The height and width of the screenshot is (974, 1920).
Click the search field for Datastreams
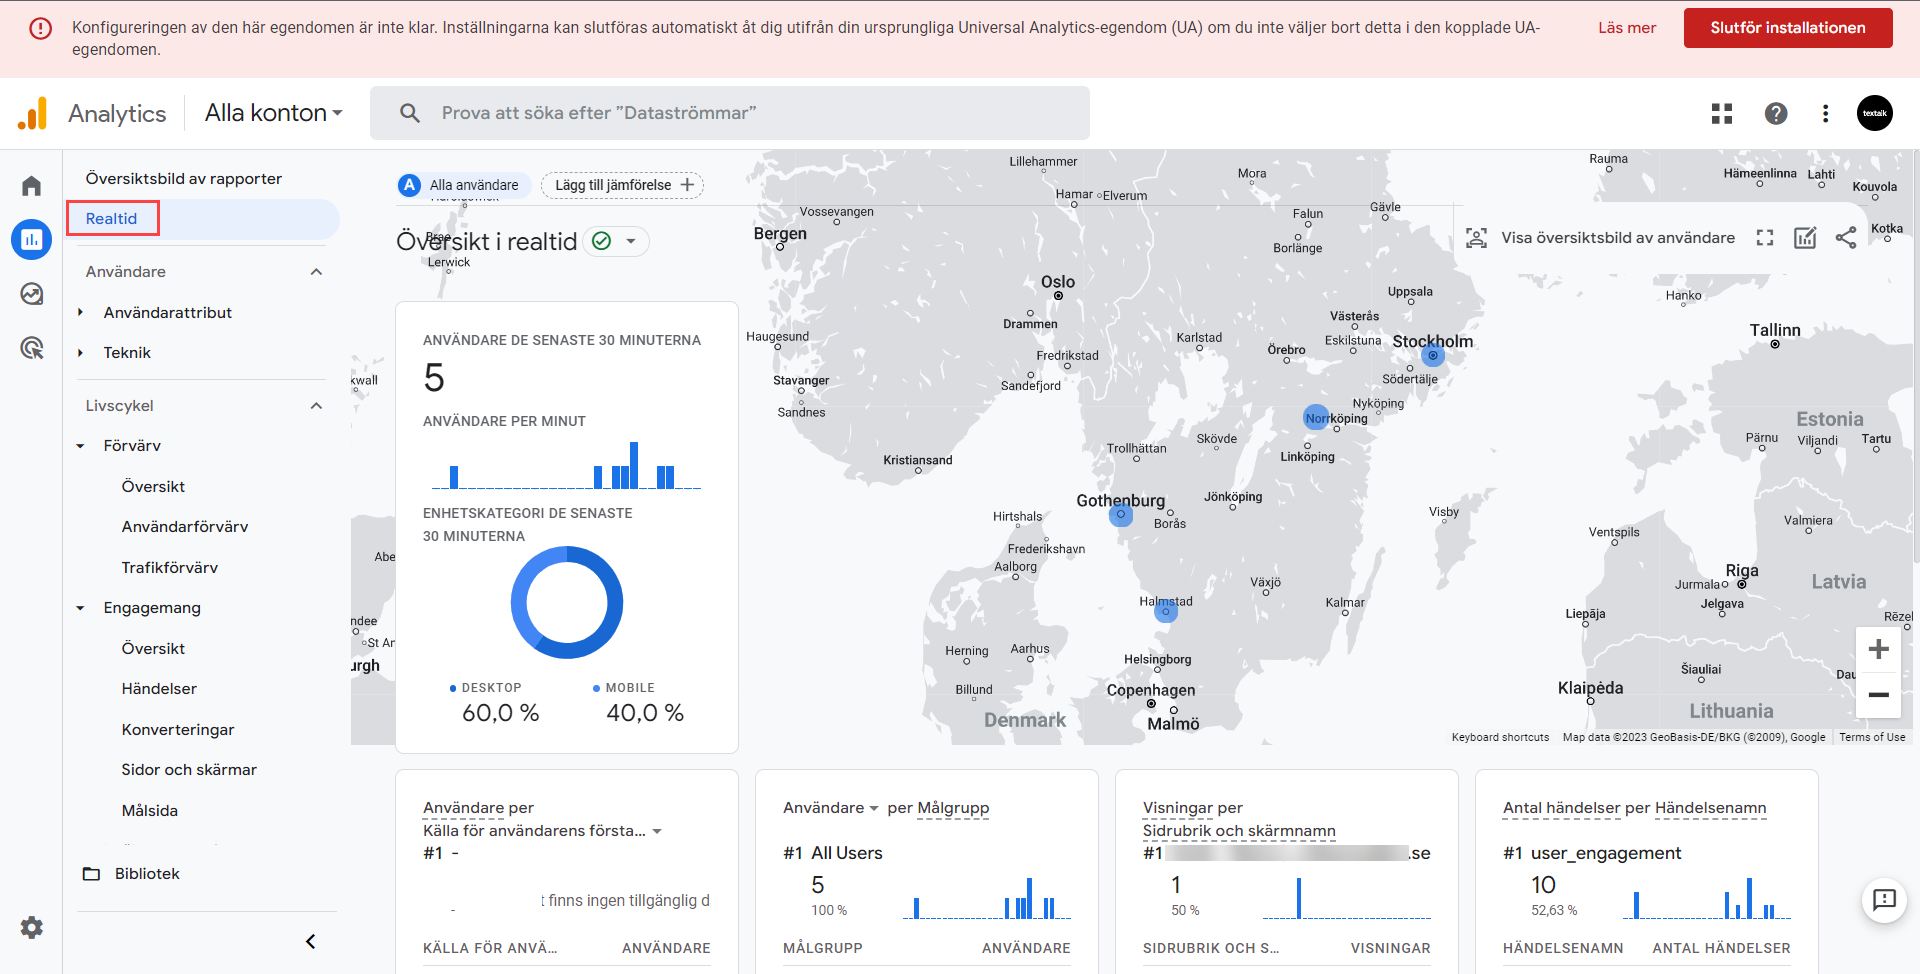click(x=730, y=113)
